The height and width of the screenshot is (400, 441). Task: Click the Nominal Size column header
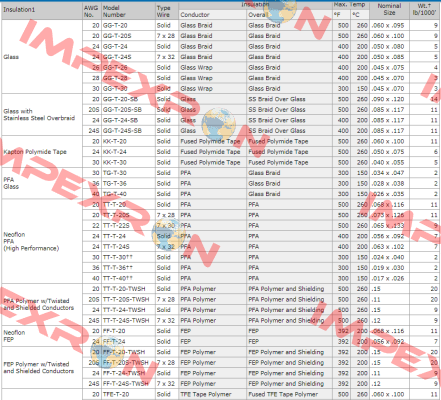(x=389, y=9)
